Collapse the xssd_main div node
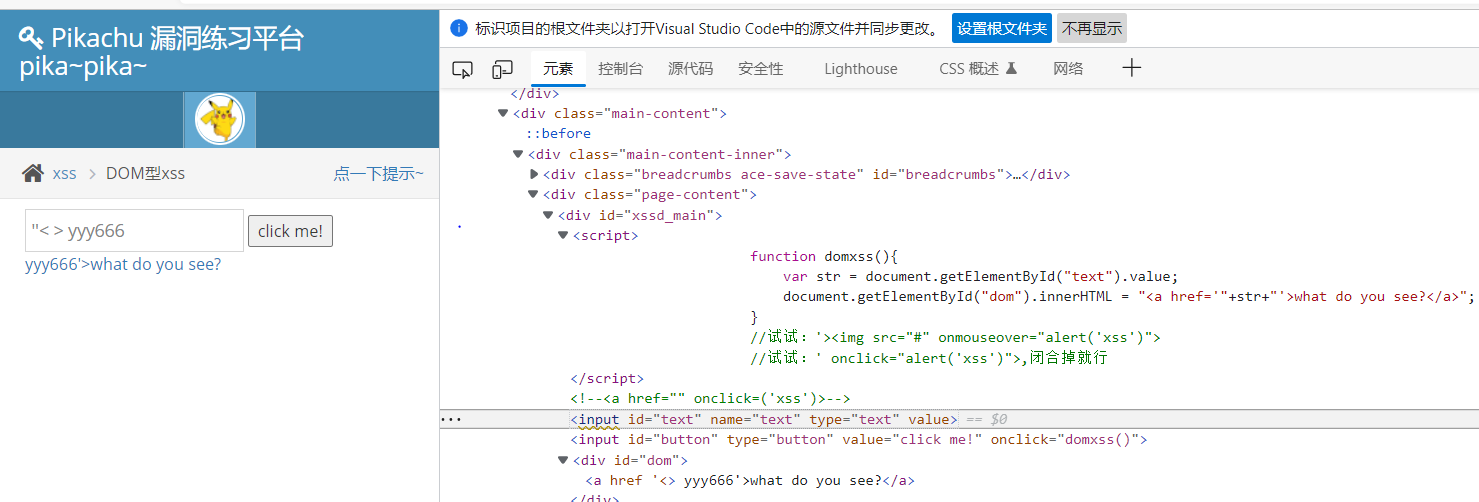 tap(548, 215)
